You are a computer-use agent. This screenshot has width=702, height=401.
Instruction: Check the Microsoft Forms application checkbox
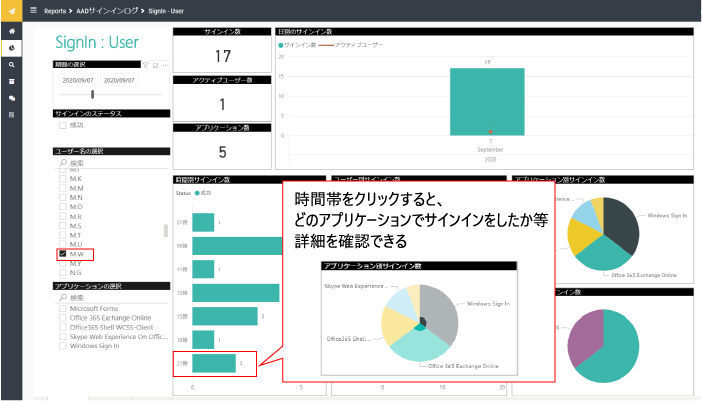point(63,309)
